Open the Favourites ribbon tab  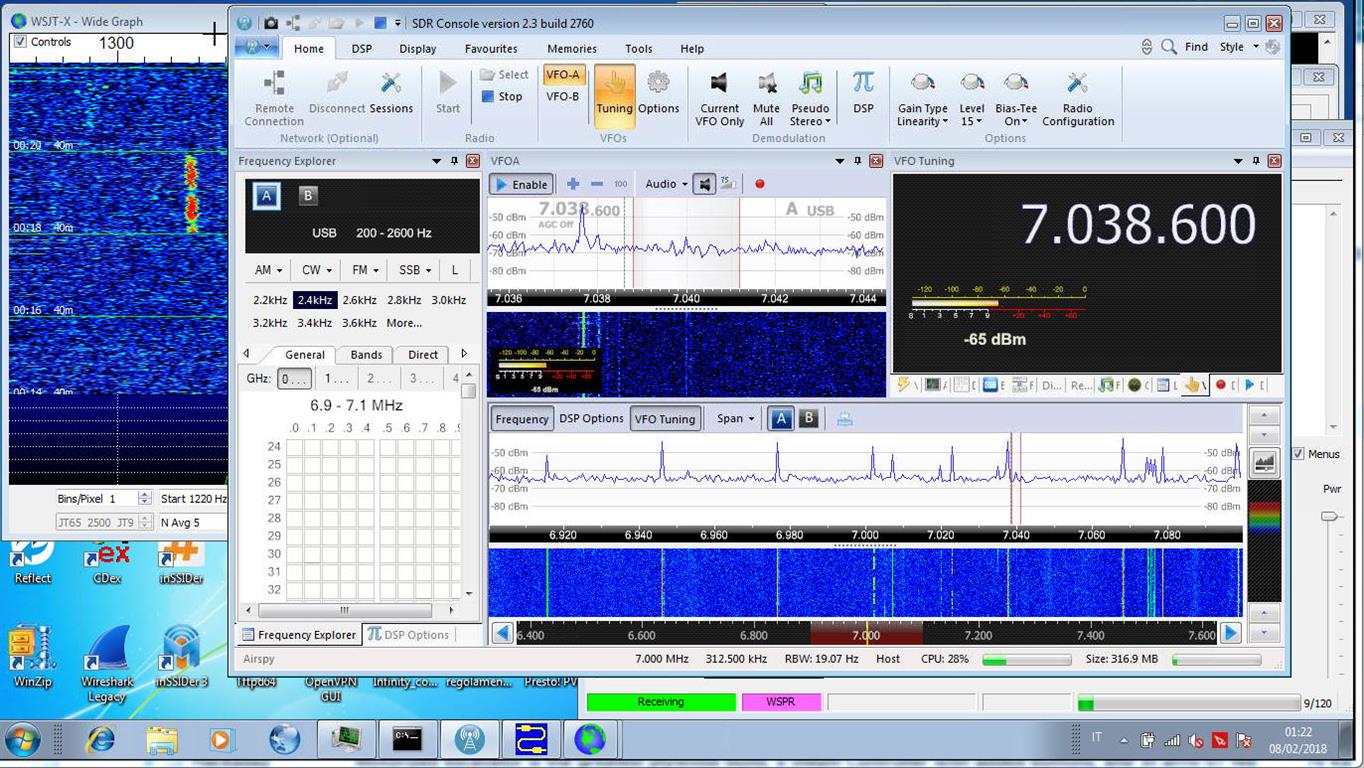point(491,48)
